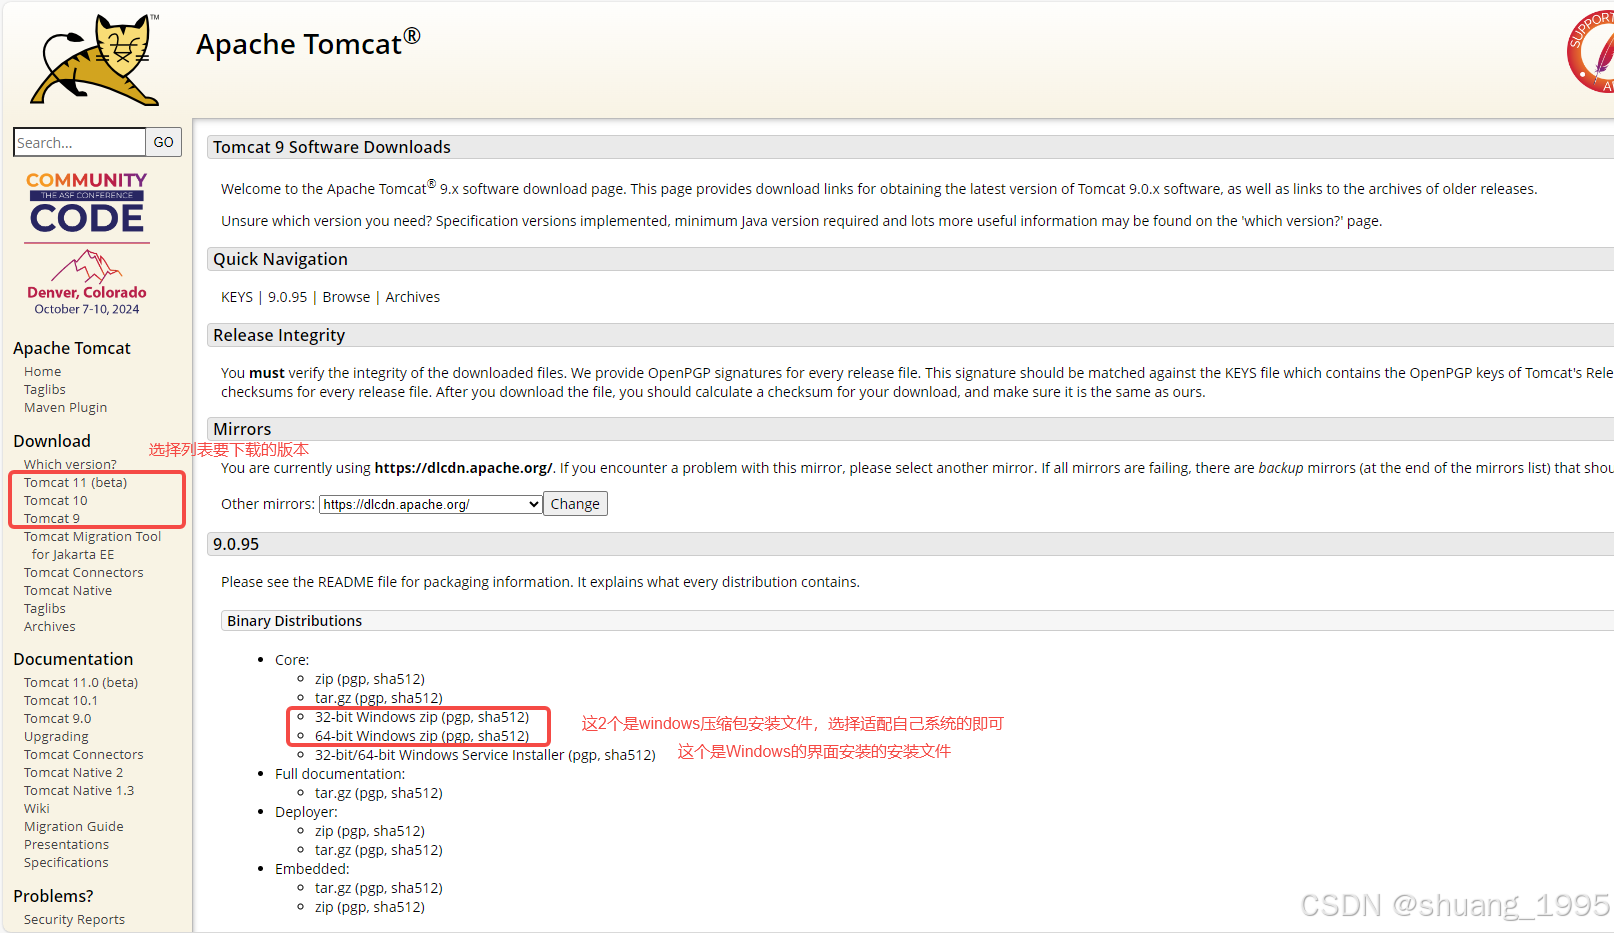This screenshot has width=1614, height=933.
Task: Click the Apache Tomcat page title
Action: (x=308, y=44)
